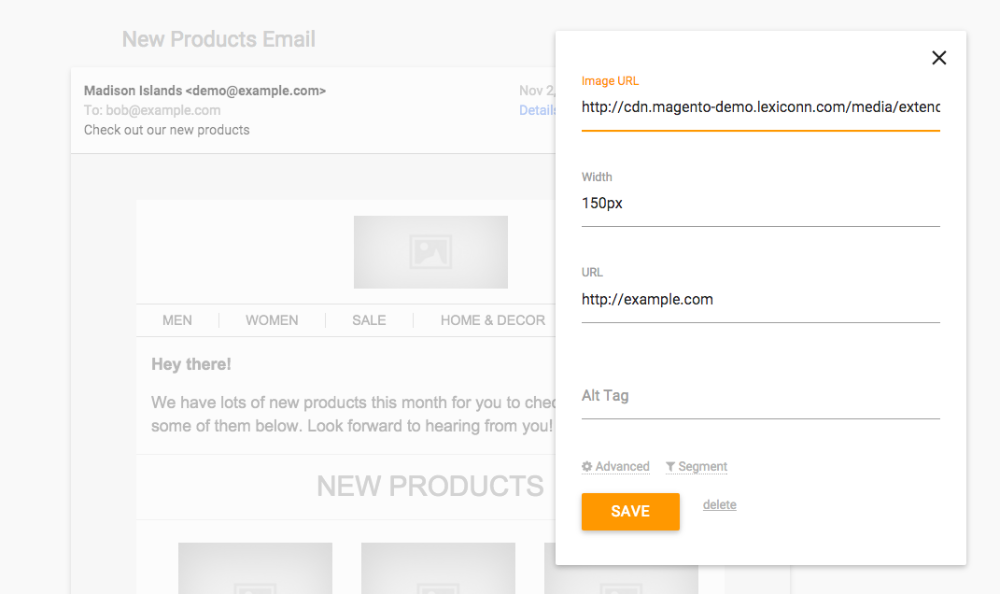Select the first product image placeholder
The image size is (1000, 594).
(255, 568)
